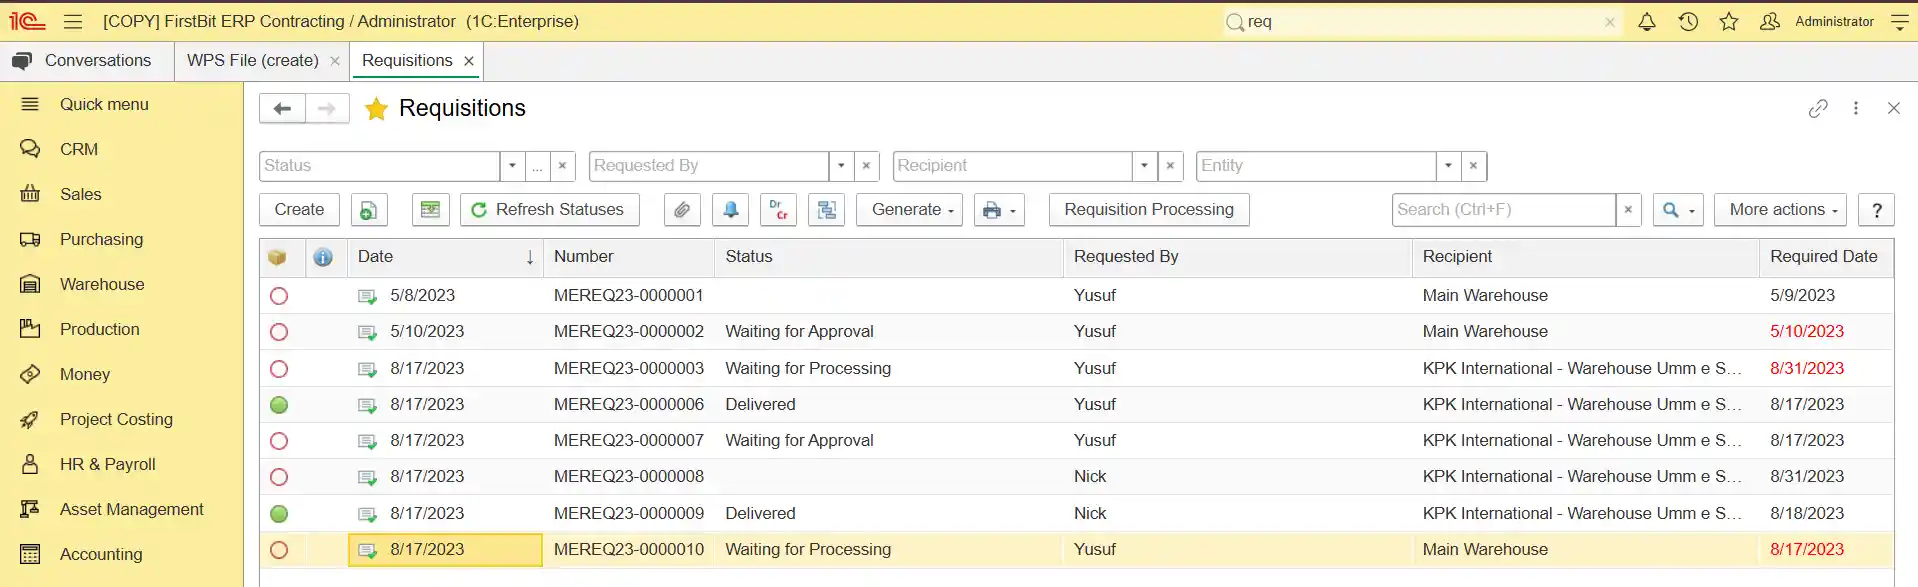The image size is (1918, 587).
Task: Click the reminder bell toolbar button
Action: click(x=731, y=210)
